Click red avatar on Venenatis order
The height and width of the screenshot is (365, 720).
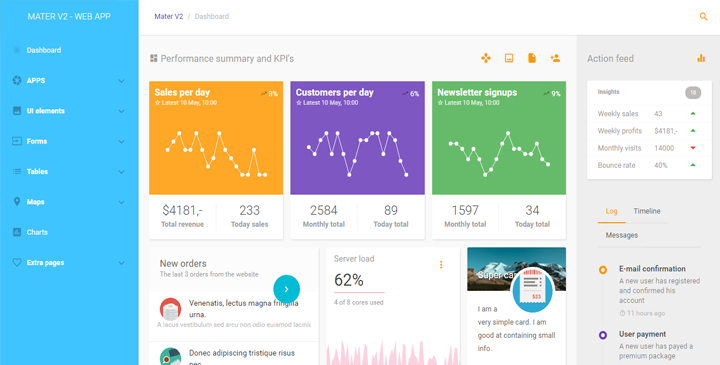170,309
